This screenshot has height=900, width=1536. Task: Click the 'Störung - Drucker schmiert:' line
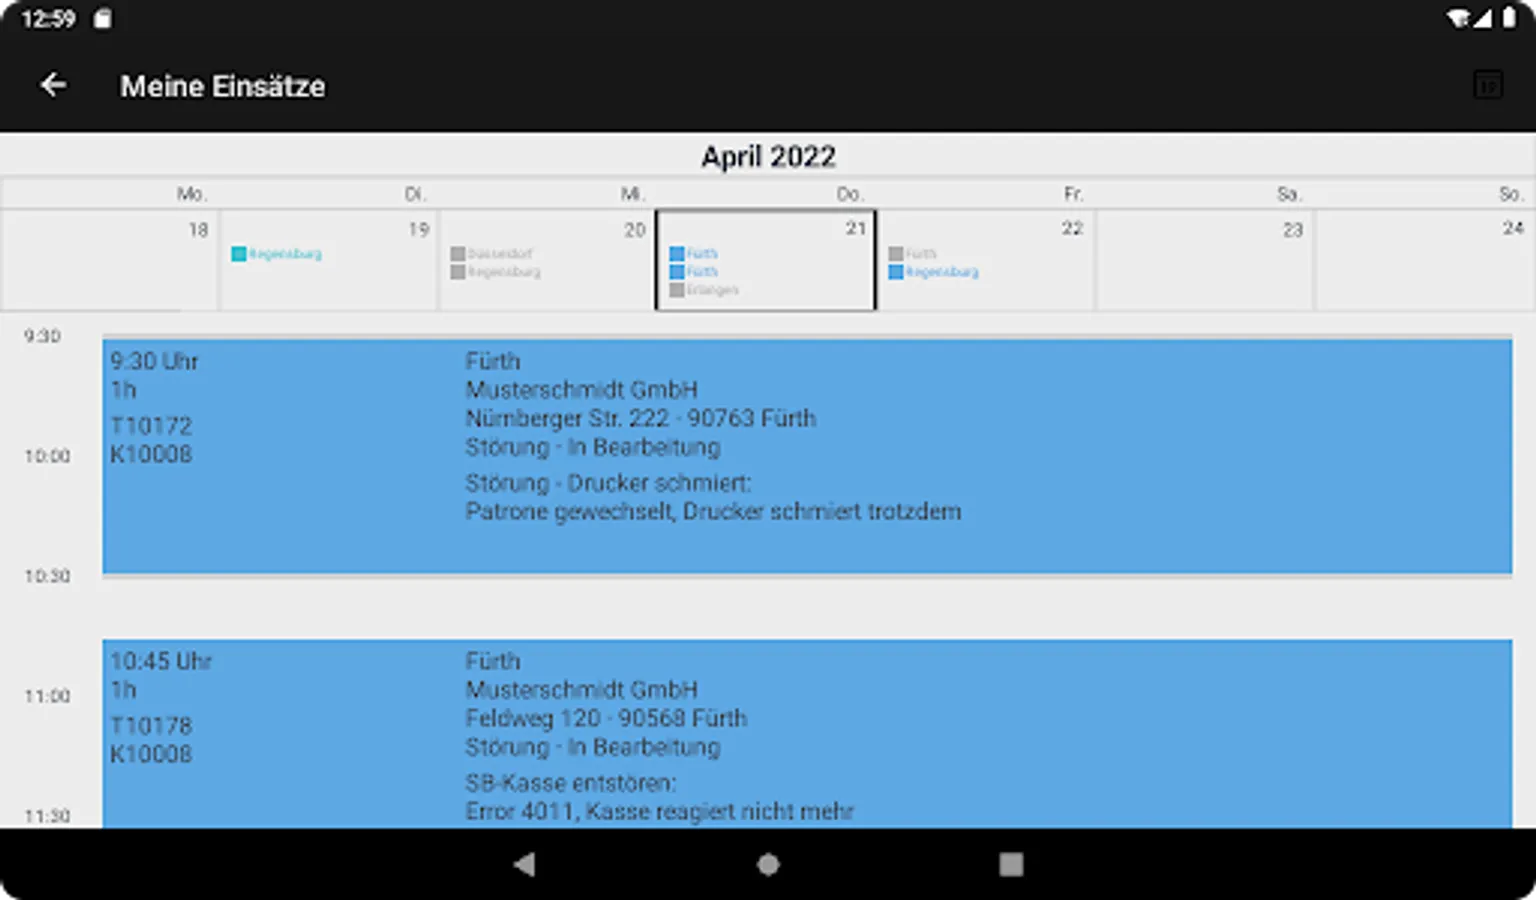point(608,483)
